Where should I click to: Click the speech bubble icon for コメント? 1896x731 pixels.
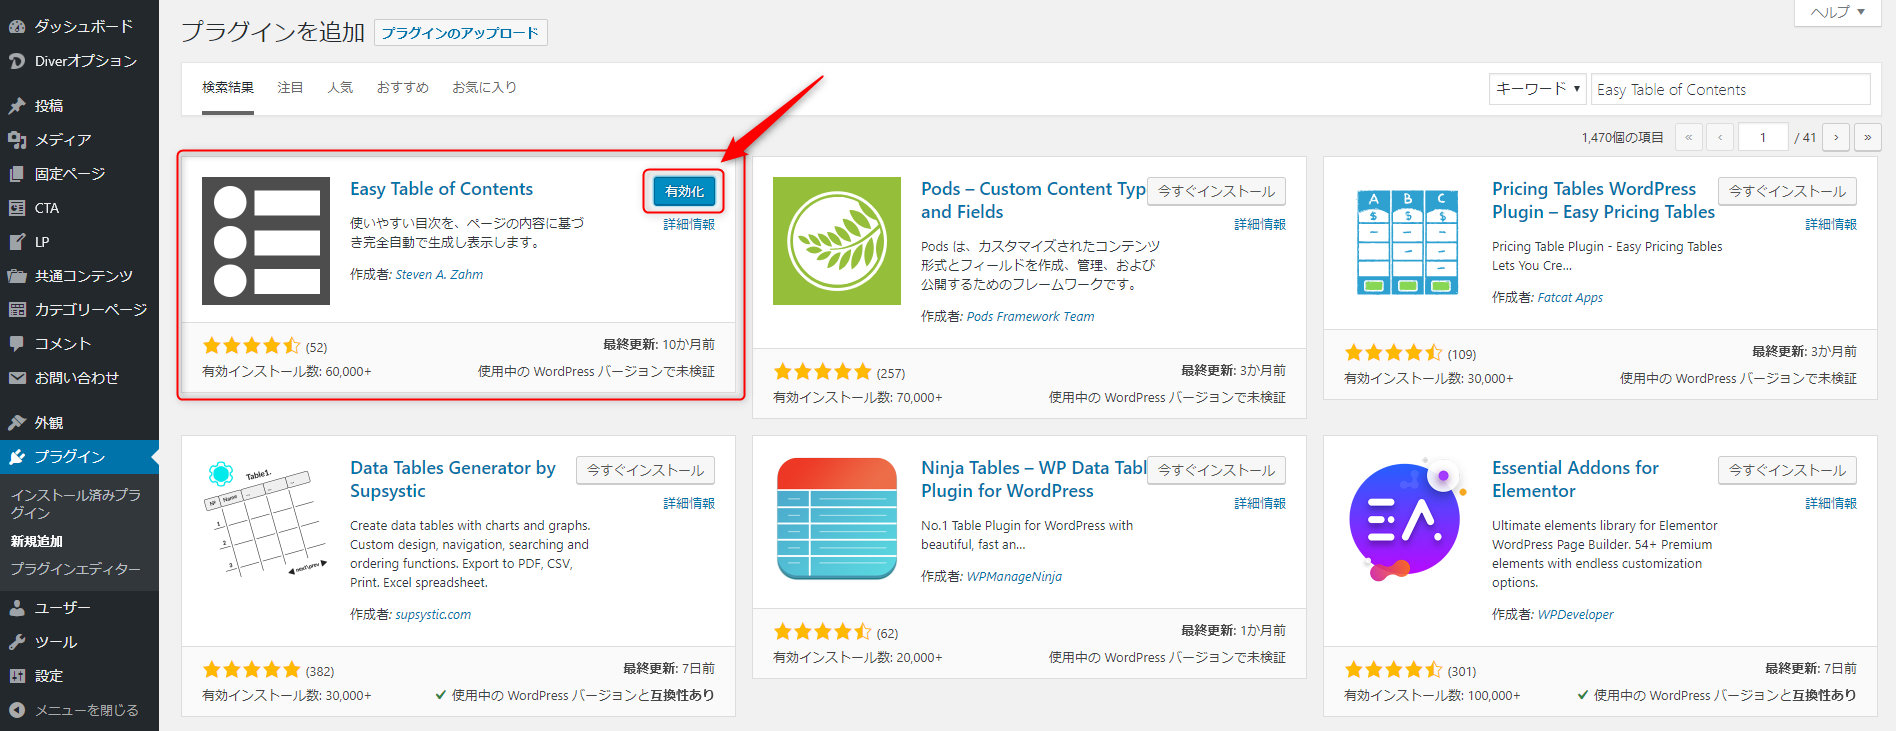17,344
